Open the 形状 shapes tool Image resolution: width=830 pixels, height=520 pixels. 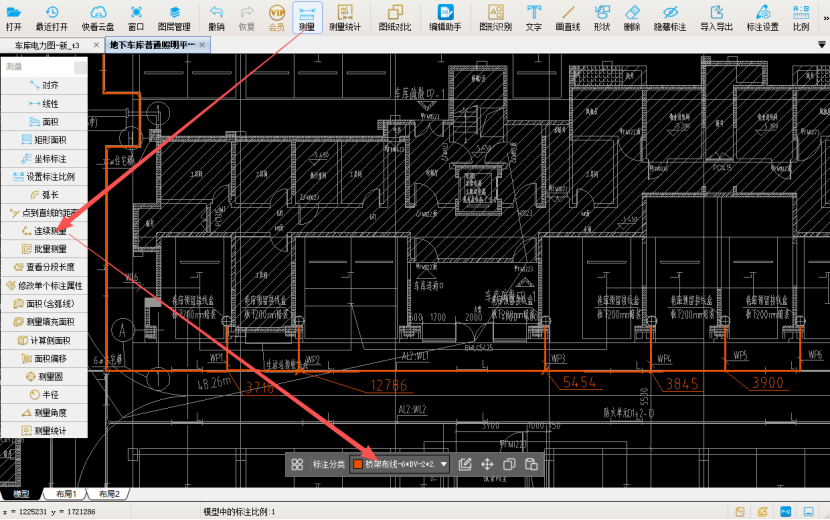[602, 18]
